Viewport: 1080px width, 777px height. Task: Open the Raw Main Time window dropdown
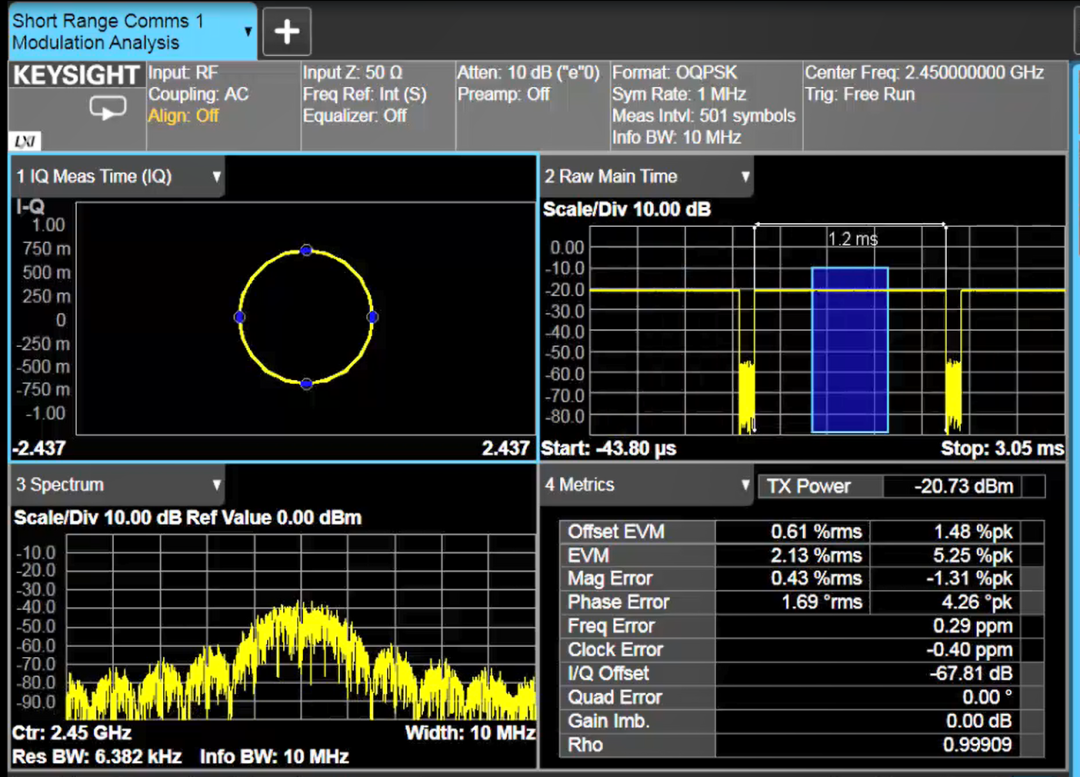pyautogui.click(x=744, y=177)
